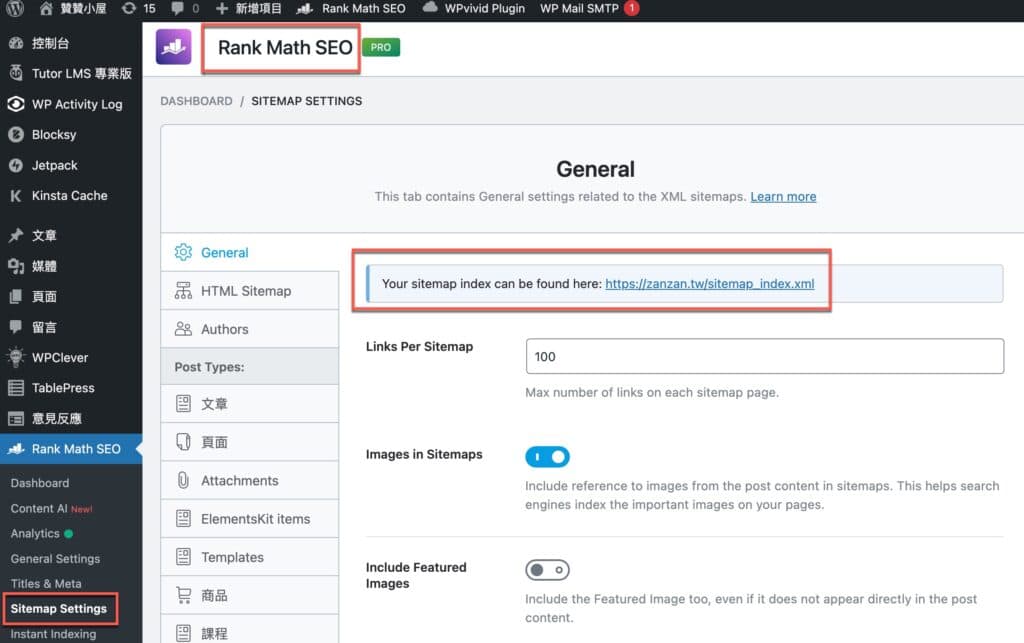Open General Settings submenu item
The image size is (1024, 643).
pos(56,559)
